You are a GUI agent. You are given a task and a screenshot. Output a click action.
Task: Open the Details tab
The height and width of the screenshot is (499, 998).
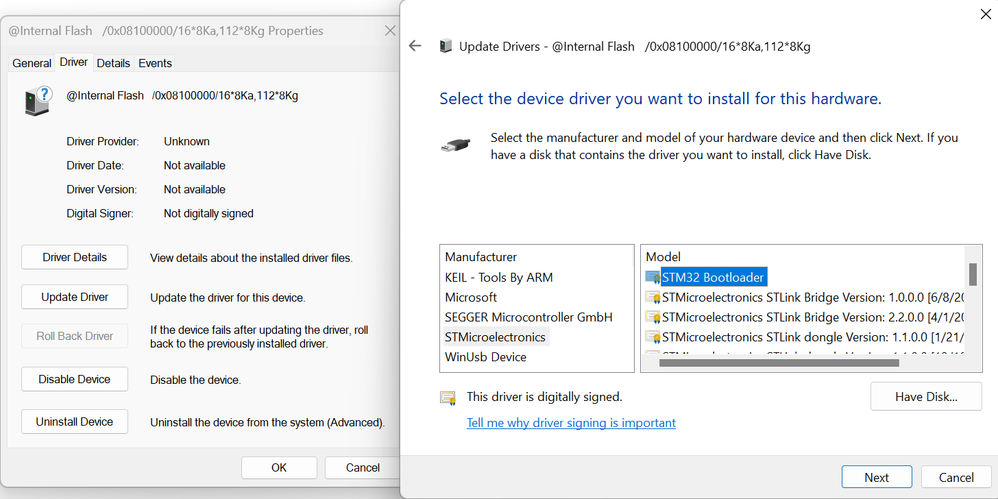[113, 63]
